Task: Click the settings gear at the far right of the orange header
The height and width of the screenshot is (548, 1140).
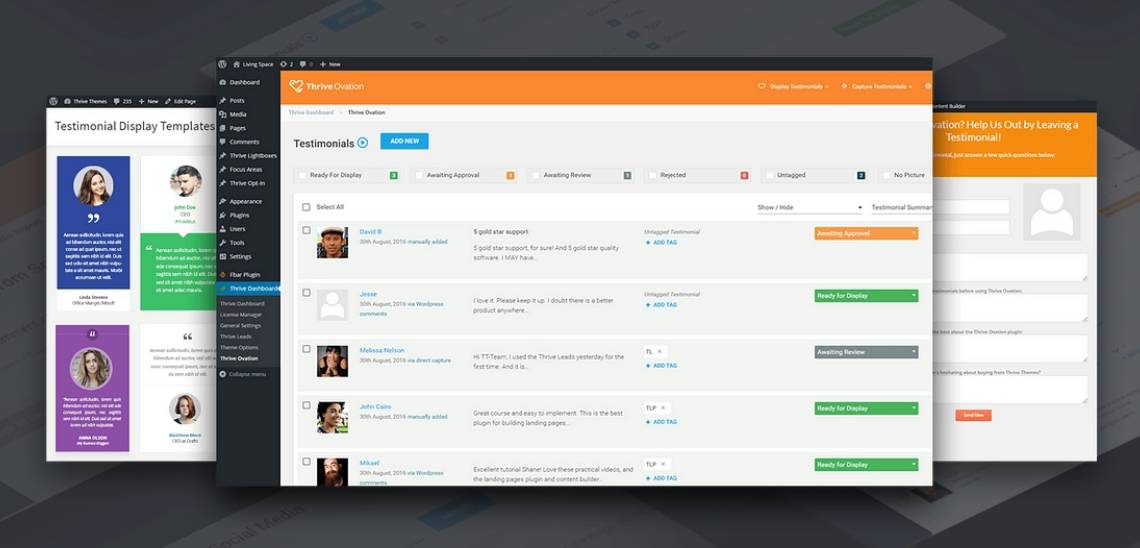Action: 928,86
